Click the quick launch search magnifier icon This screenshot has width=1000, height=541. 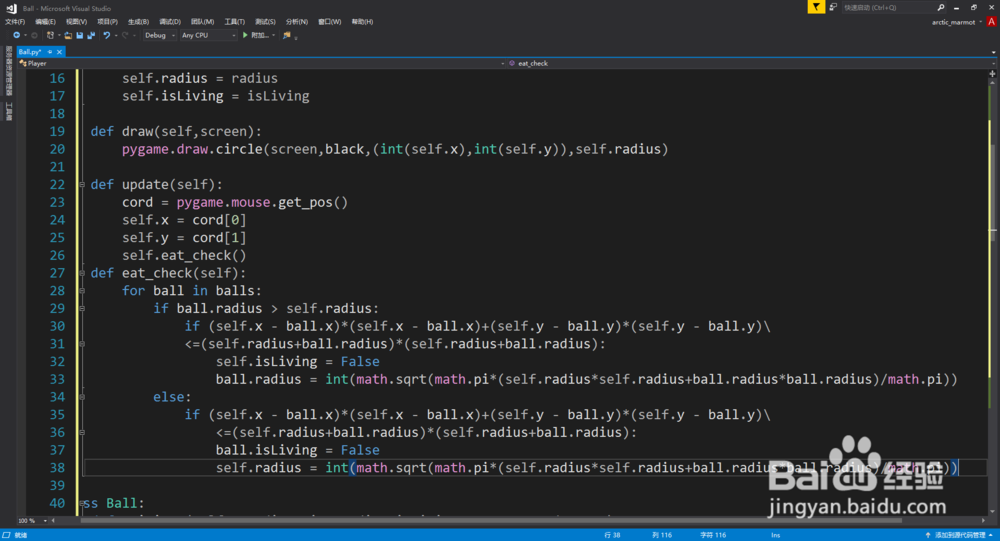point(941,8)
